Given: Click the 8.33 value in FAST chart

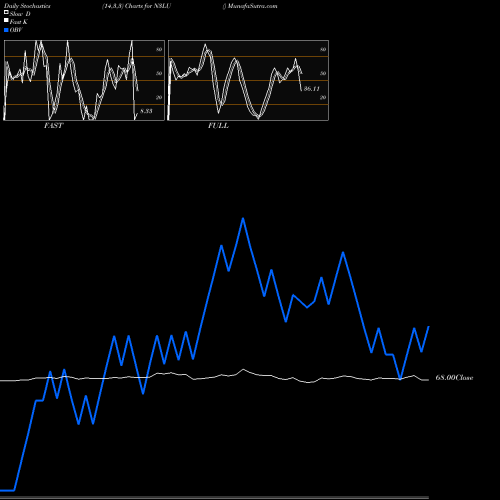Looking at the screenshot, I should pyautogui.click(x=146, y=111).
